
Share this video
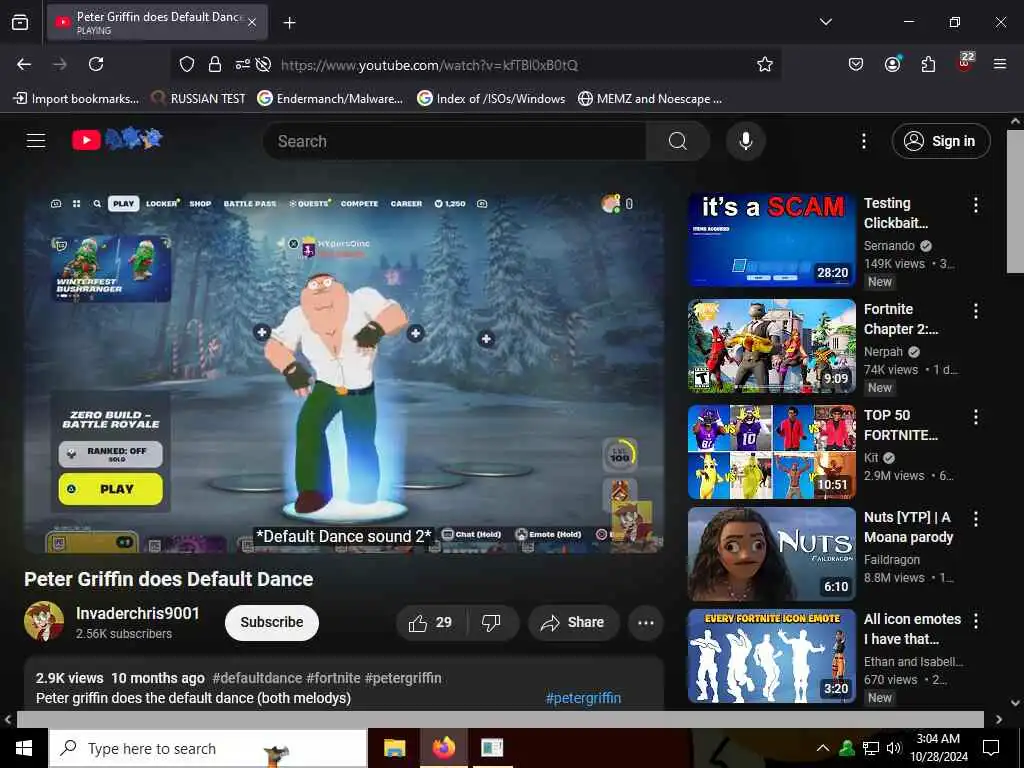coord(573,623)
